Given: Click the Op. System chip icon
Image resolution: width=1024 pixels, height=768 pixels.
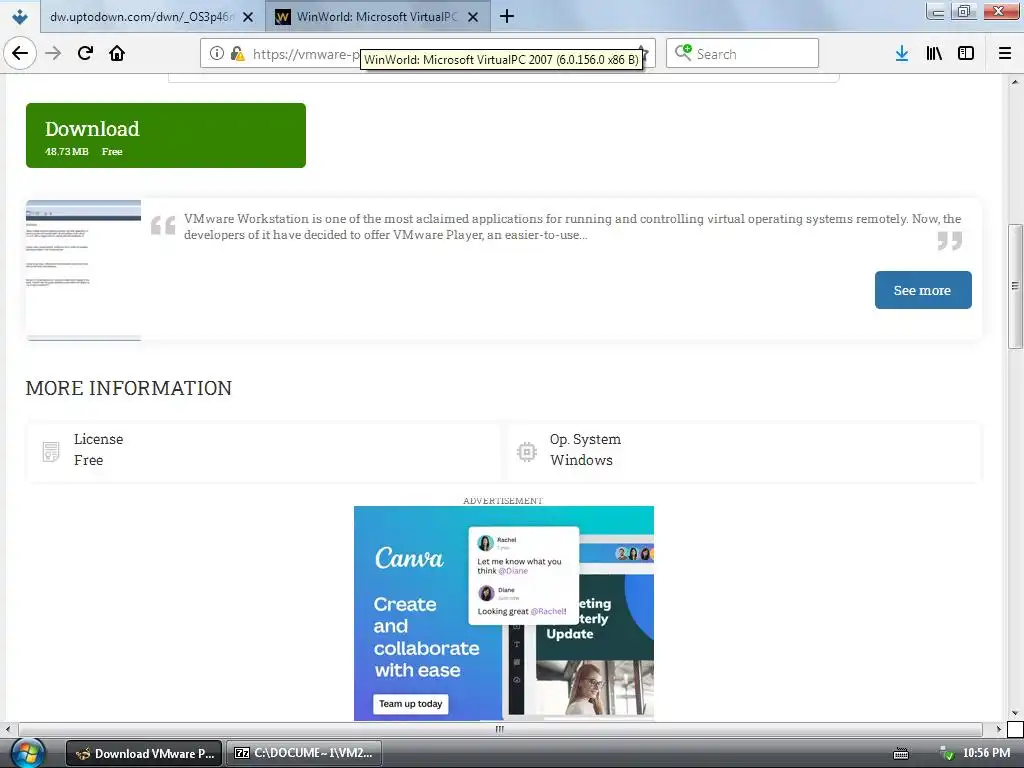Looking at the screenshot, I should 526,451.
